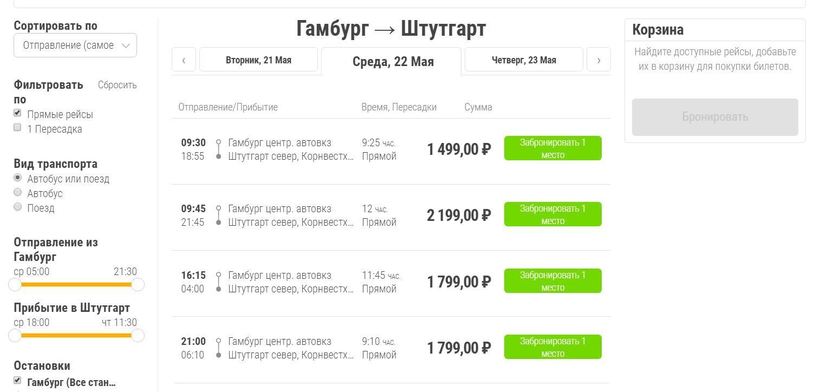Screen dimensions: 820x392
Task: Book one seat on 21:00 departure
Action: click(553, 347)
